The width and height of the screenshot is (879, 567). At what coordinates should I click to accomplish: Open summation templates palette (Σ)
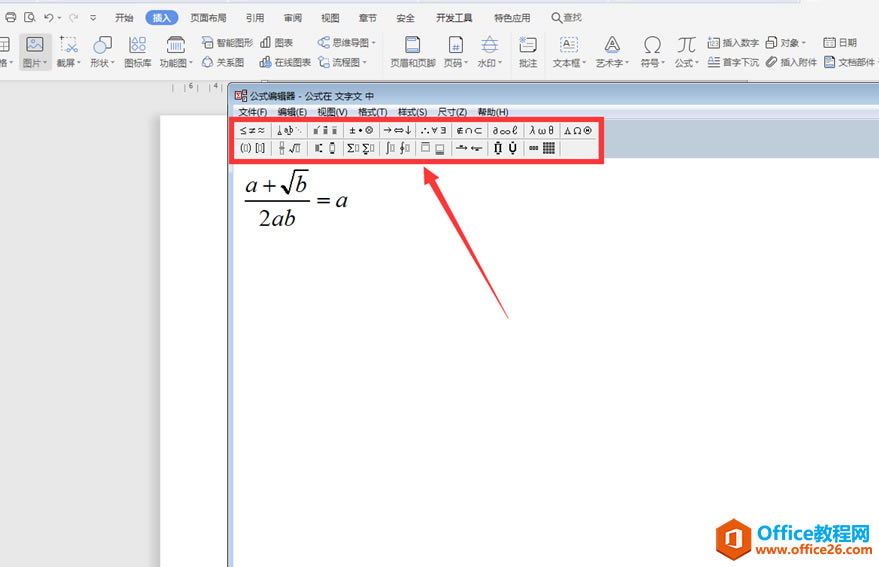(x=361, y=148)
